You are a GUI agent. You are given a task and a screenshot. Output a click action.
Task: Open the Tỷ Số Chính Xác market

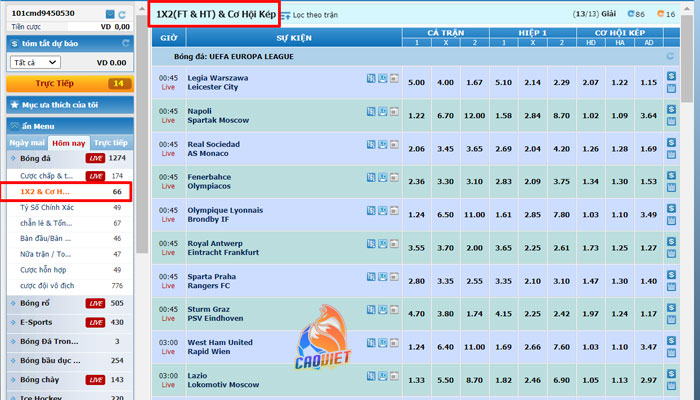pyautogui.click(x=70, y=208)
